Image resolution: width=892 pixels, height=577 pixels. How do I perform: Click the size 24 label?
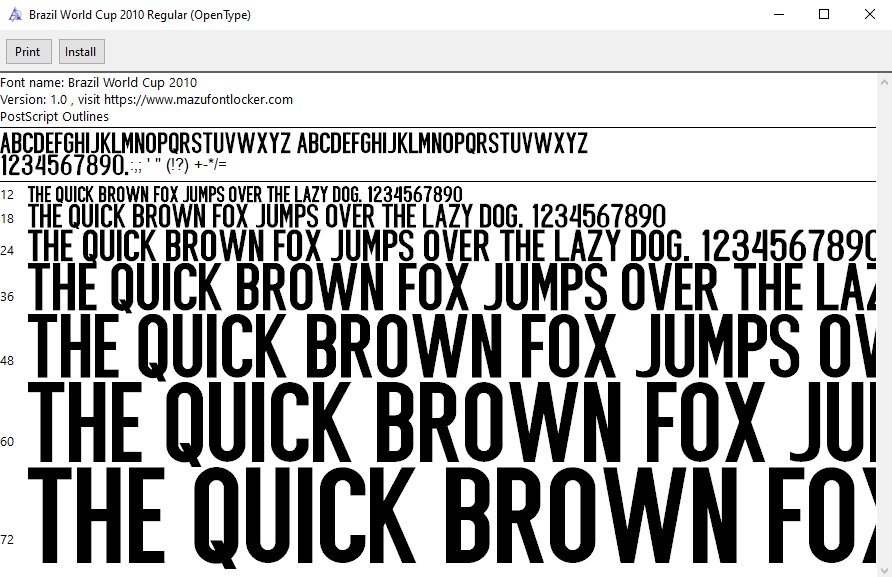point(8,250)
